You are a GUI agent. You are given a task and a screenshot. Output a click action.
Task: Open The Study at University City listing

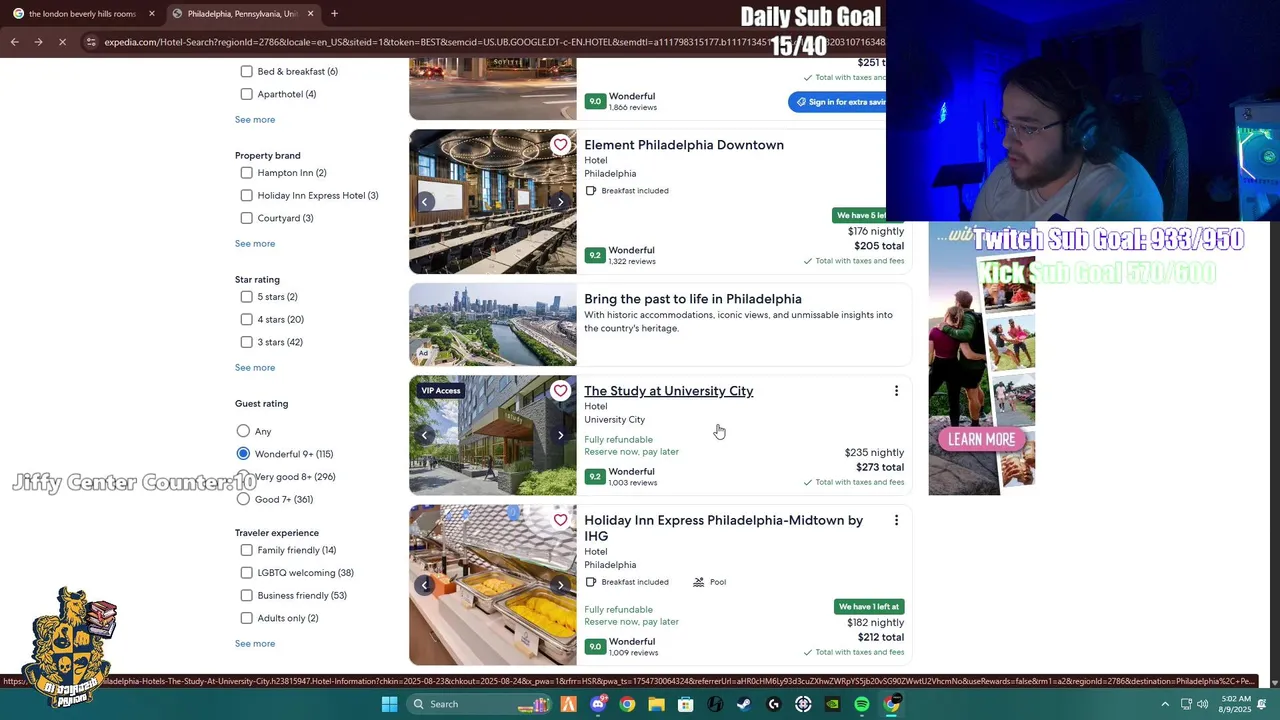coord(668,391)
